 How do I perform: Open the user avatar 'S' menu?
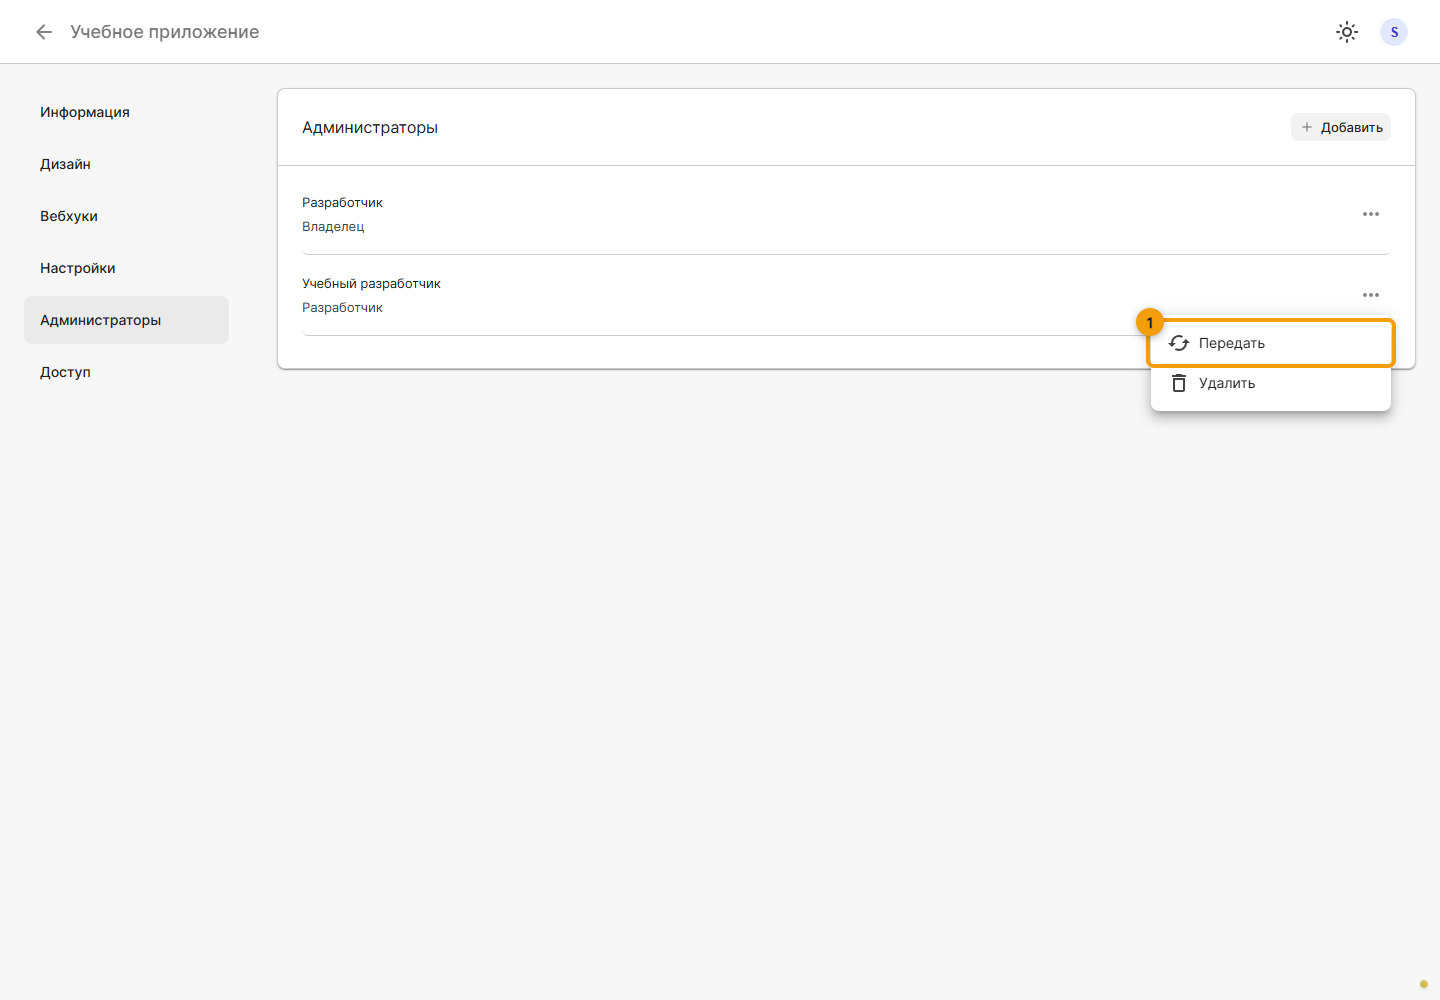pyautogui.click(x=1394, y=32)
